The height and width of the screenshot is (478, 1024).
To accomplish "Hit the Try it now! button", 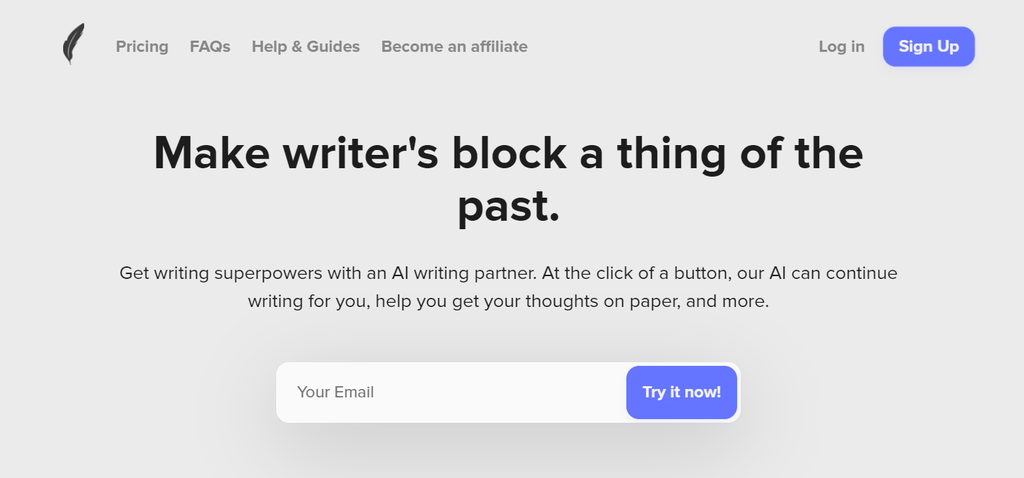I will pos(682,392).
